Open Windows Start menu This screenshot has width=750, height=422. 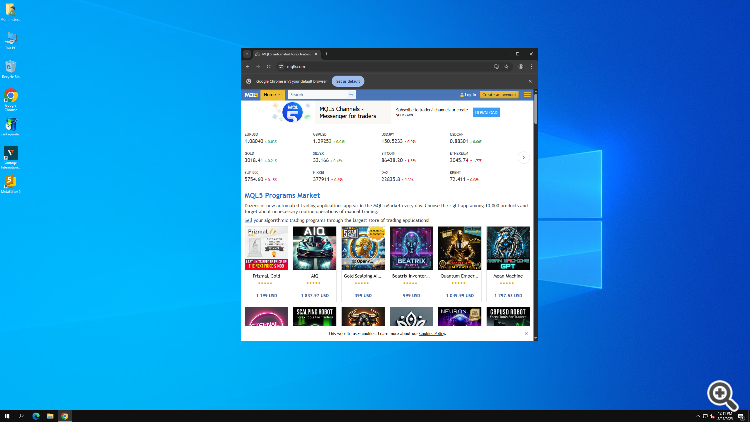coord(7,416)
